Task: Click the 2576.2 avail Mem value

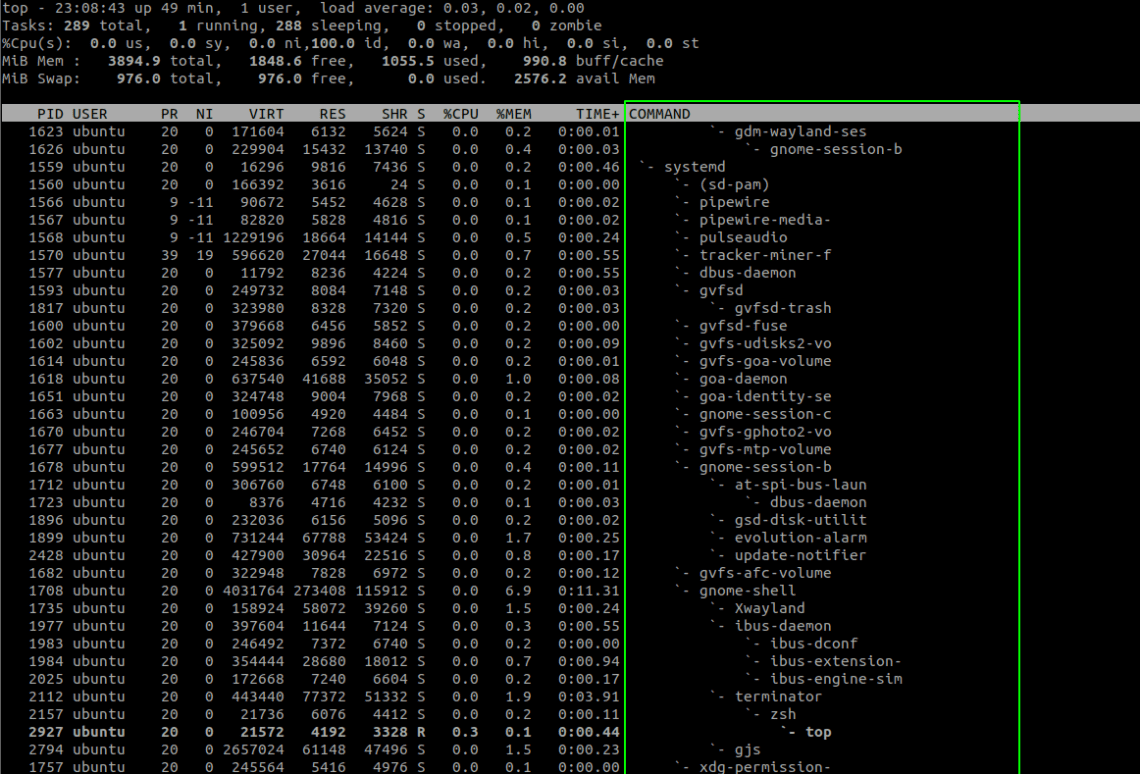Action: click(540, 78)
